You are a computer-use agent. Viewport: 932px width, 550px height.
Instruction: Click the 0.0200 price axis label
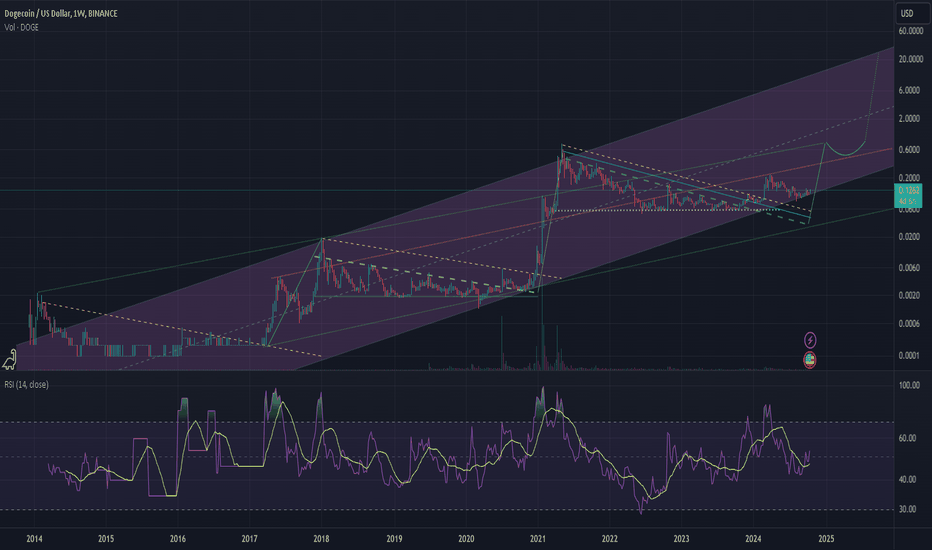911,237
